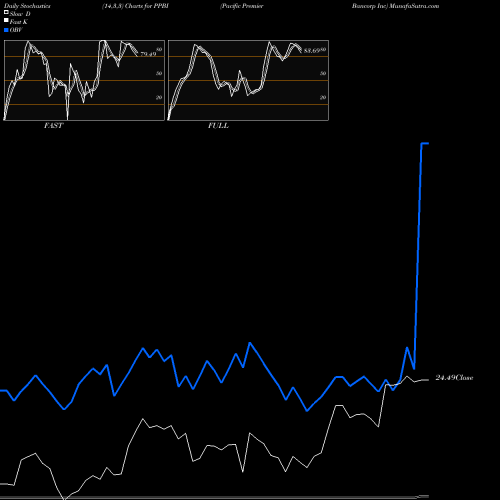500x500 pixels.
Task: Click the 'Slow D' legend label
Action: tap(20, 14)
